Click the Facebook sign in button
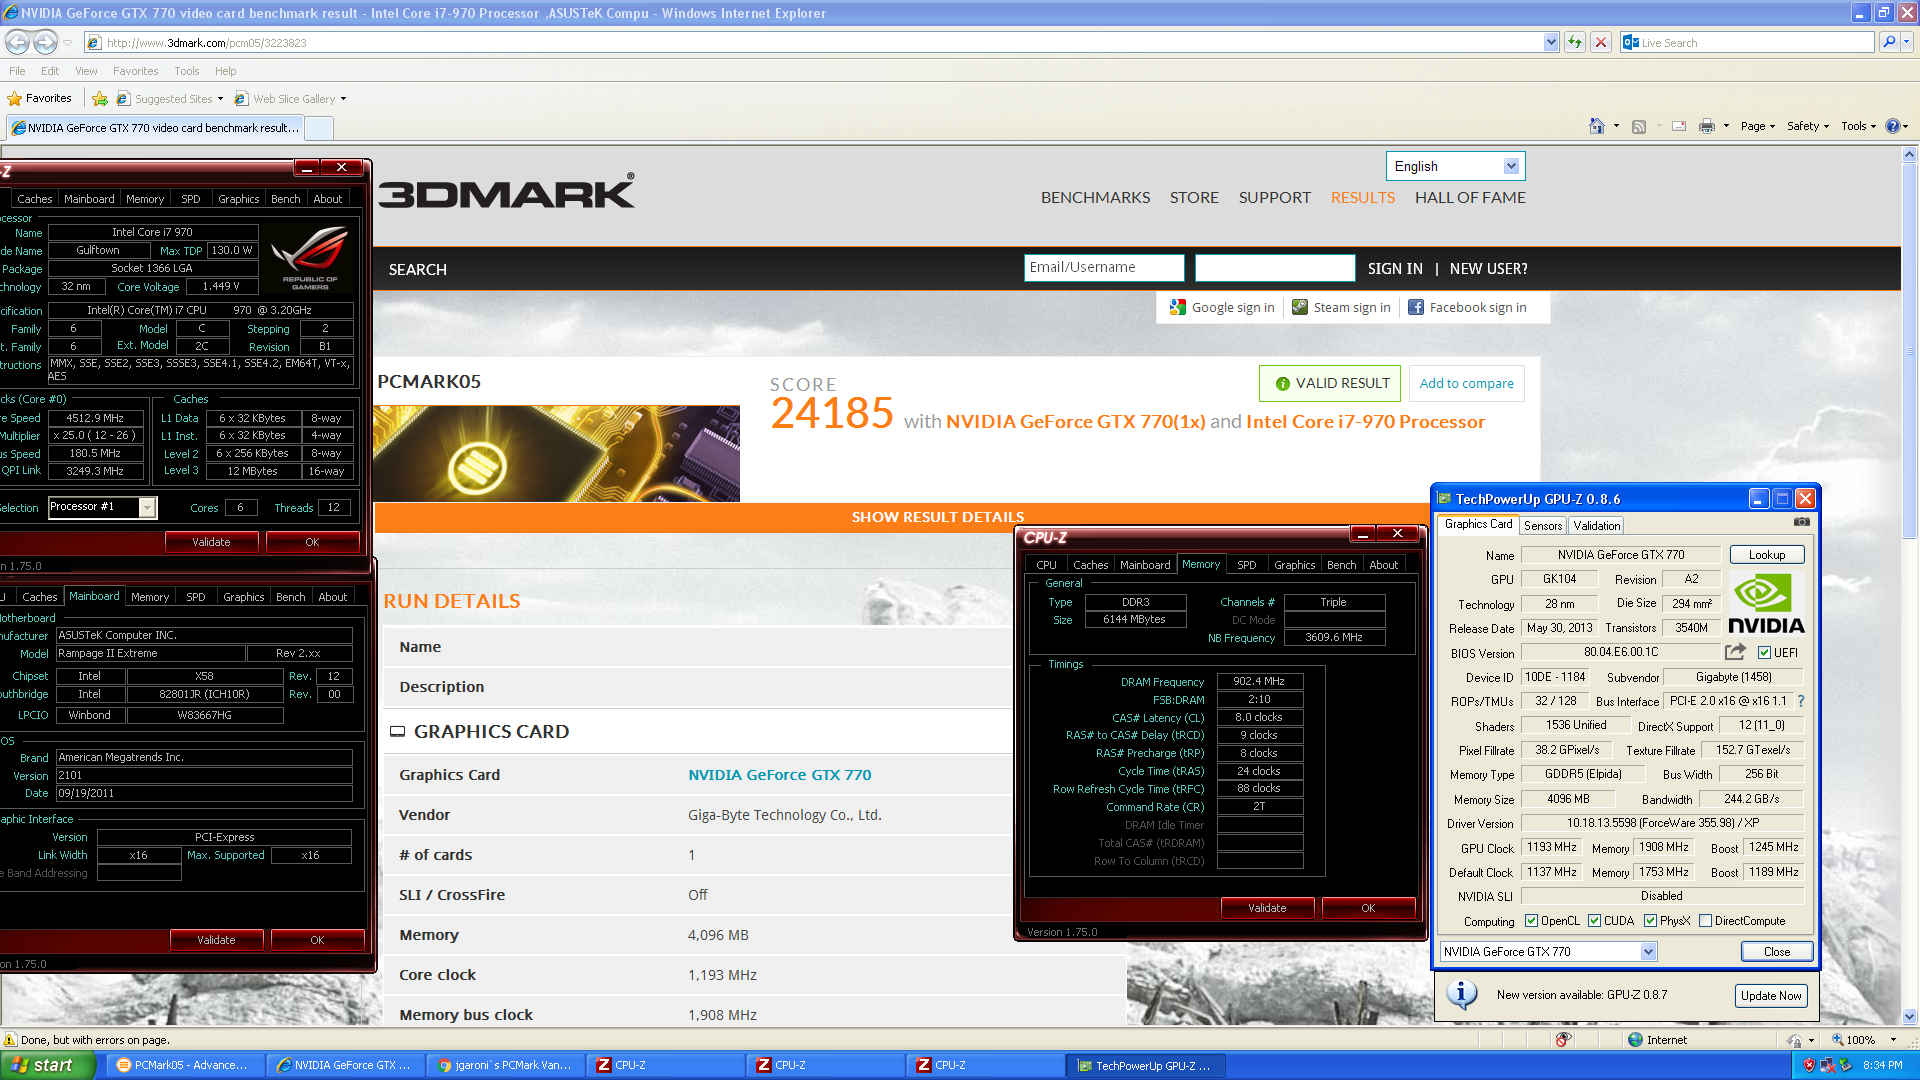Viewport: 1920px width, 1080px height. [1467, 307]
